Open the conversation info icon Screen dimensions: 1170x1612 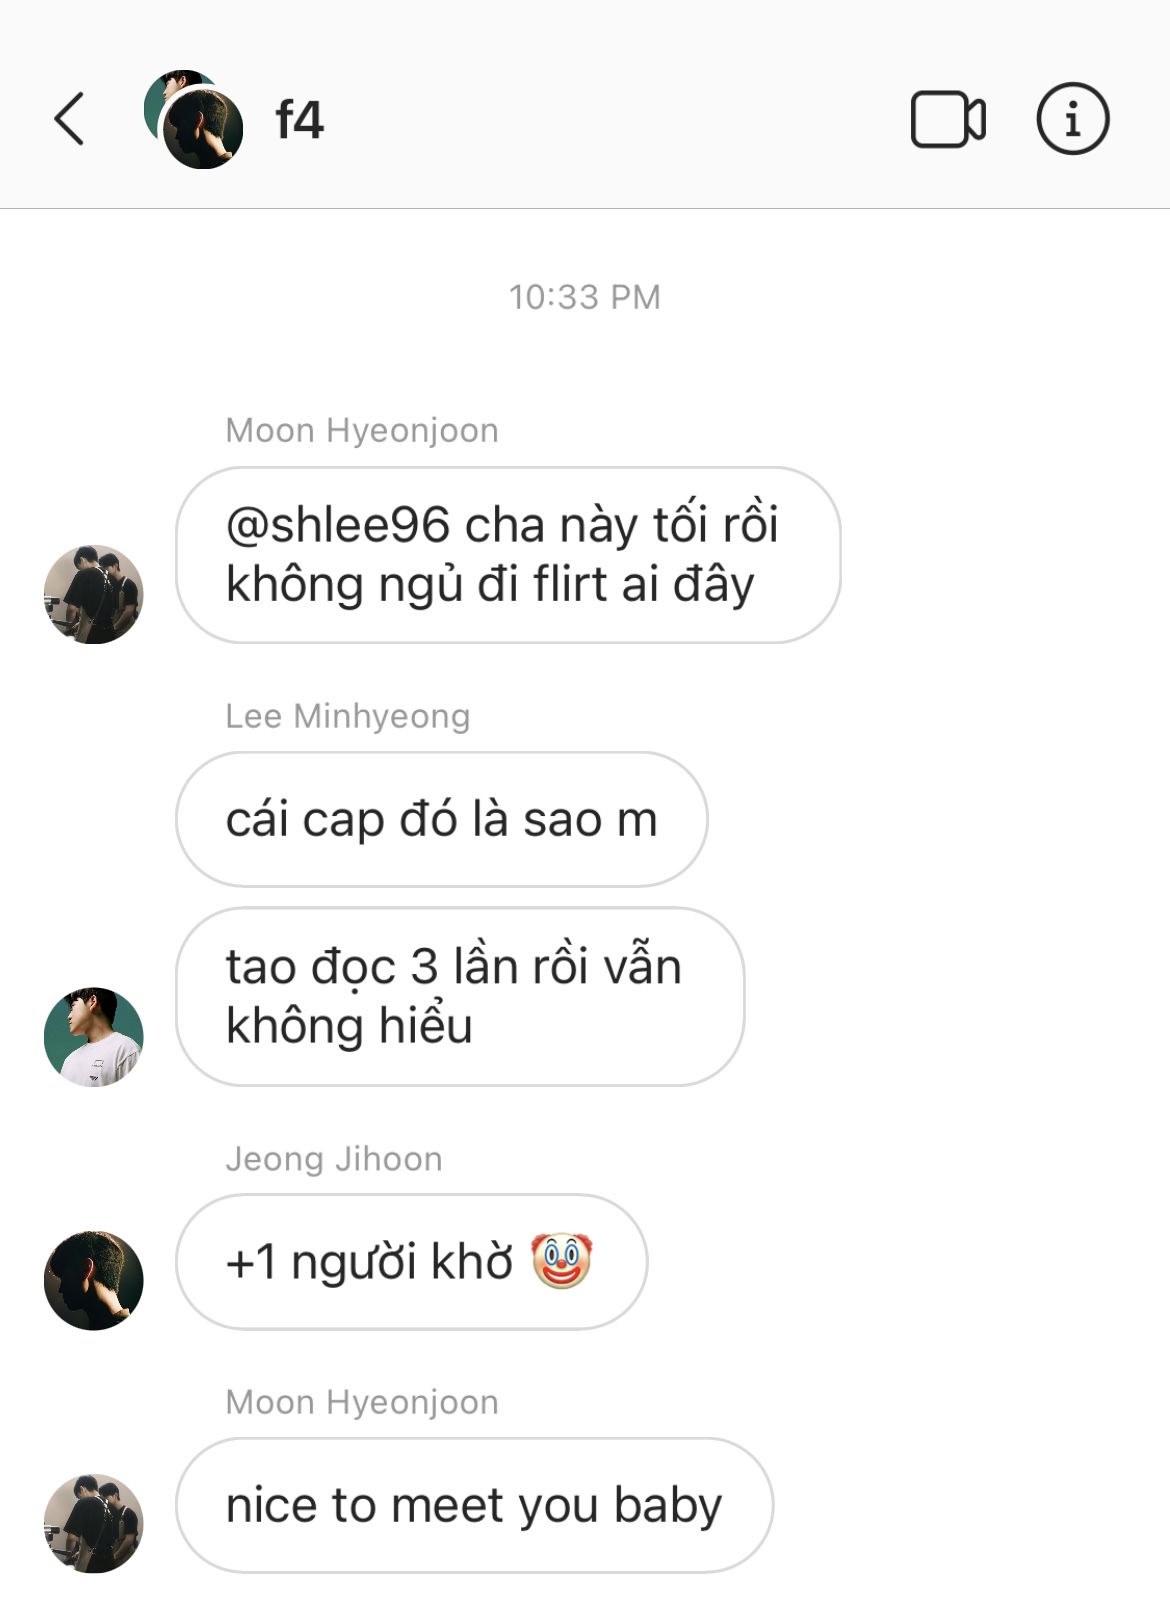click(1072, 119)
